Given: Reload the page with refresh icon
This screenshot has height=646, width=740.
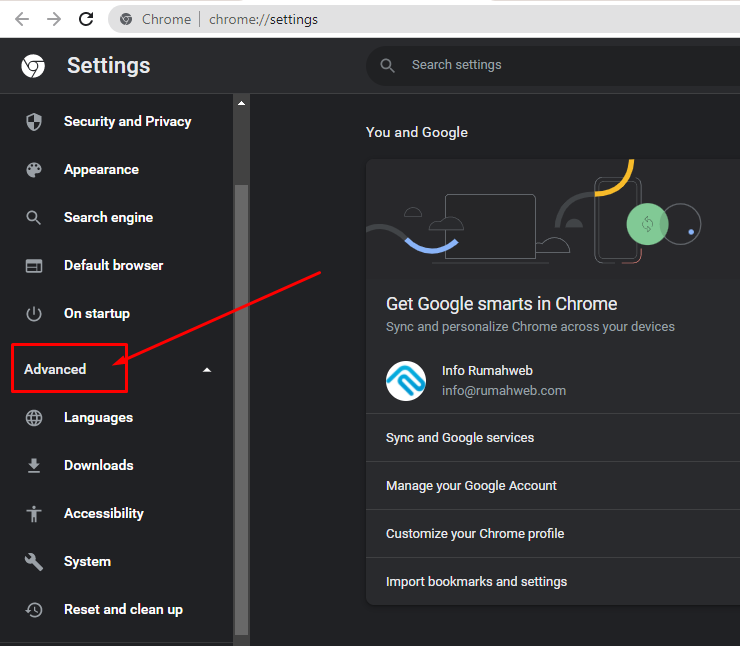Looking at the screenshot, I should [x=86, y=19].
